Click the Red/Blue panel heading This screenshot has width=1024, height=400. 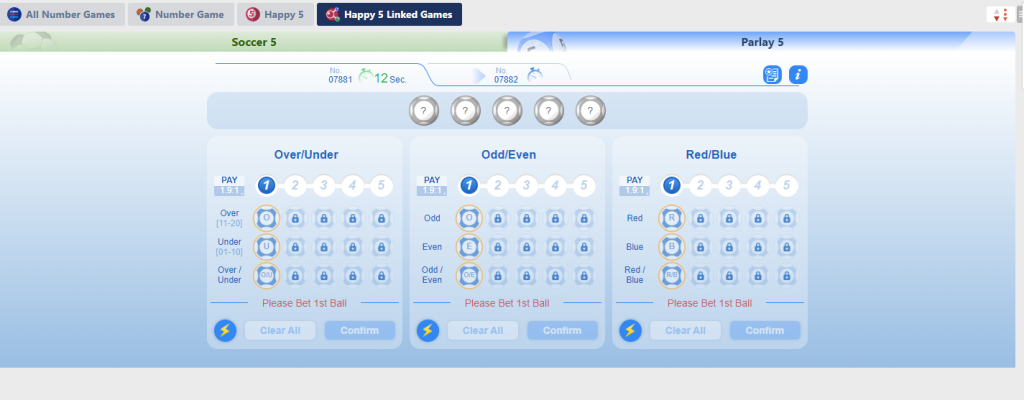tap(711, 155)
